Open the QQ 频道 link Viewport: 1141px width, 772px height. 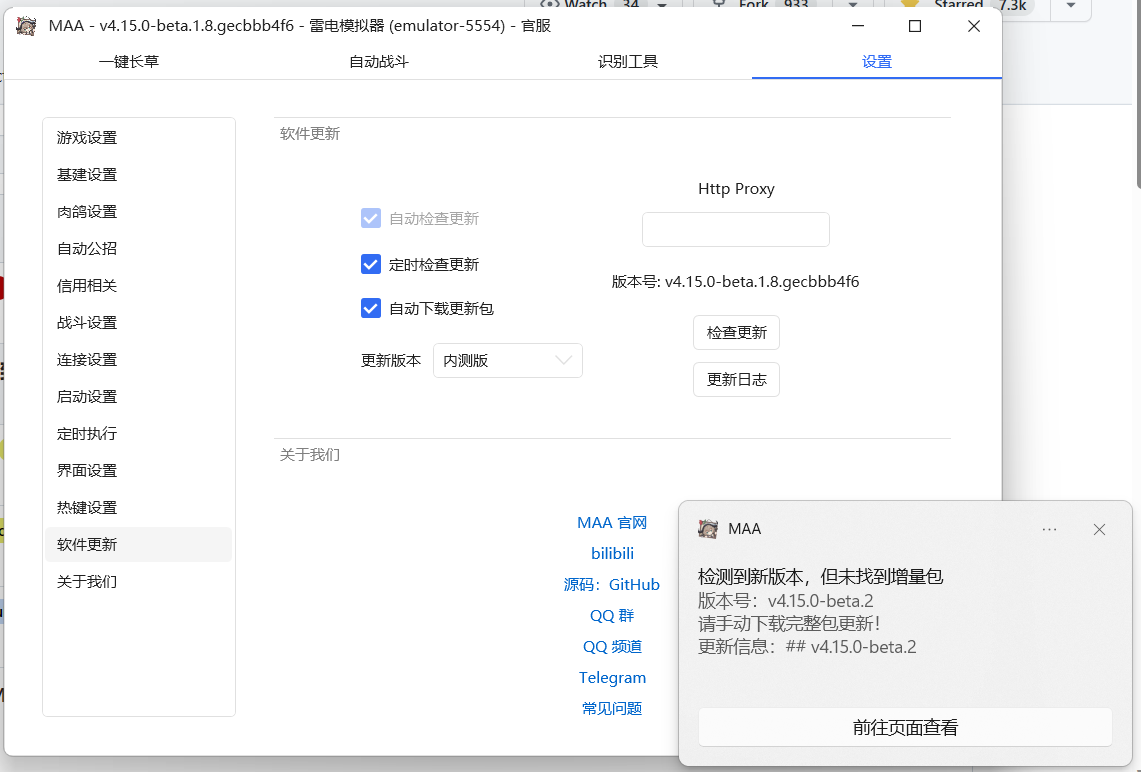point(612,646)
